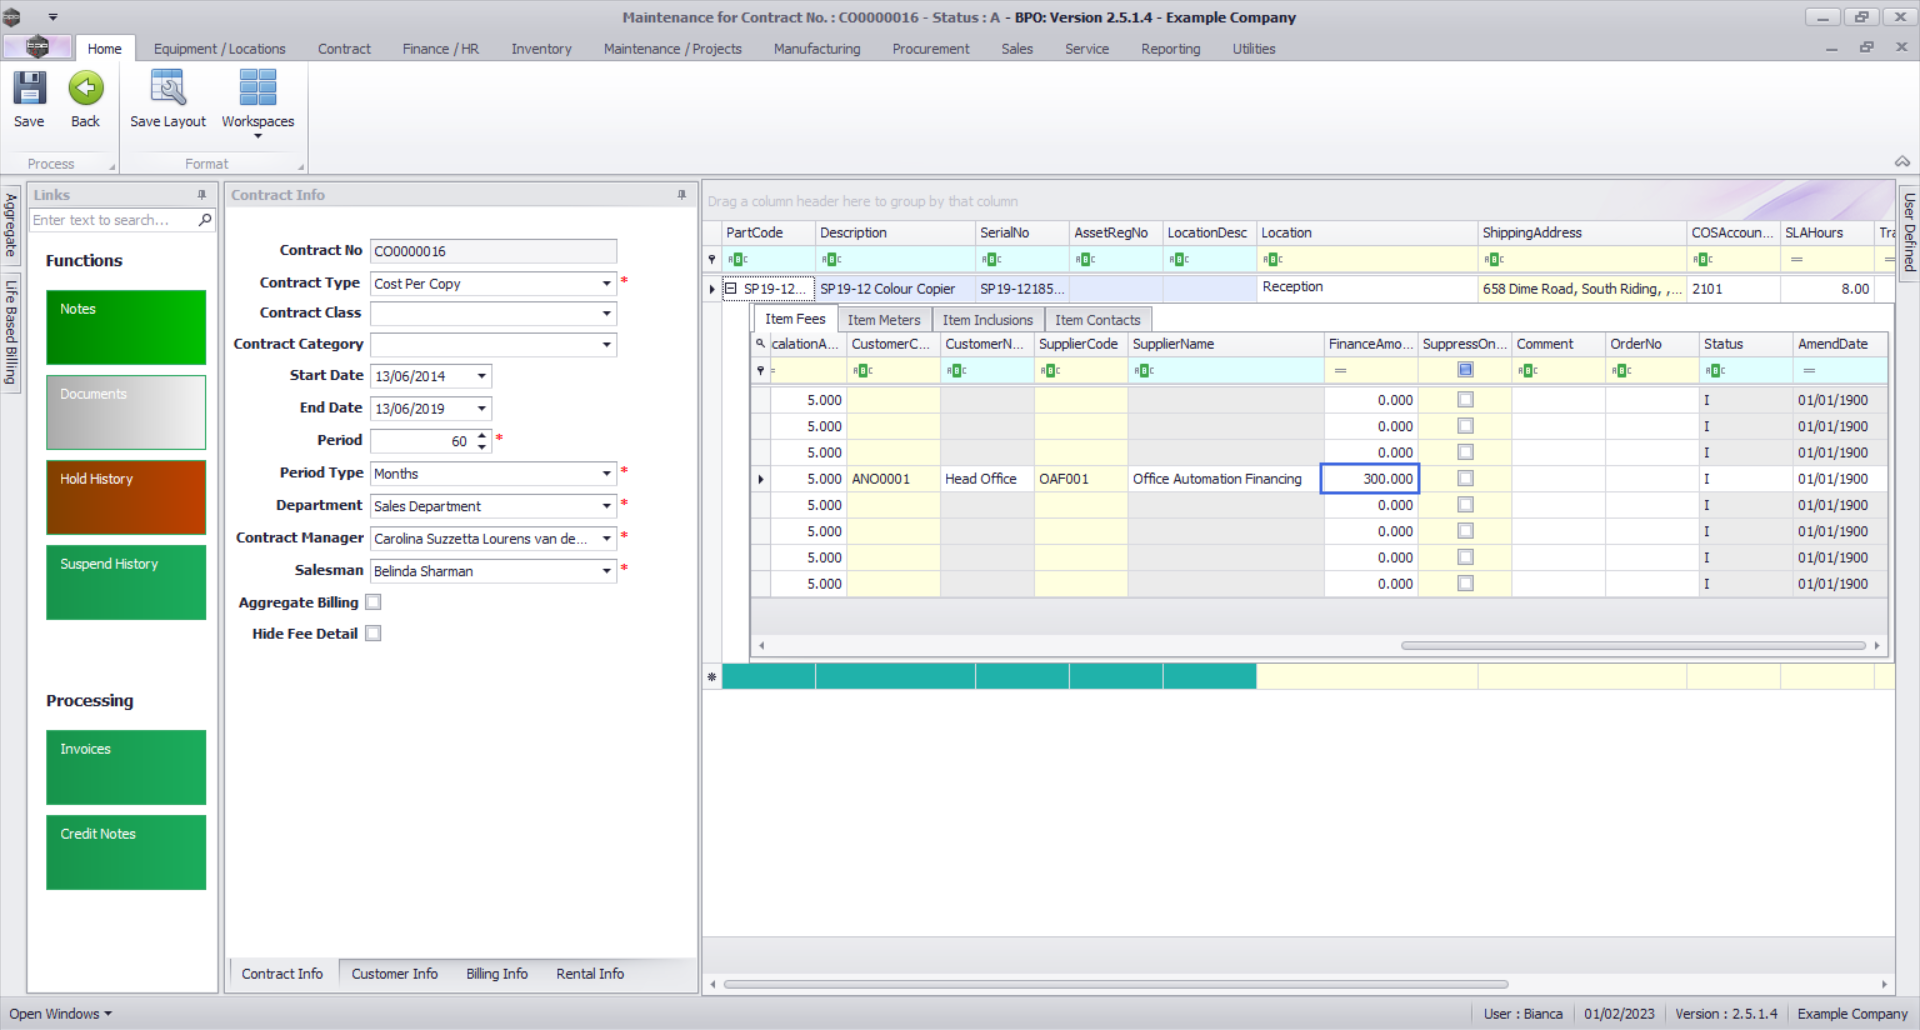This screenshot has width=1920, height=1030.
Task: Click the Contract No input field
Action: 493,251
